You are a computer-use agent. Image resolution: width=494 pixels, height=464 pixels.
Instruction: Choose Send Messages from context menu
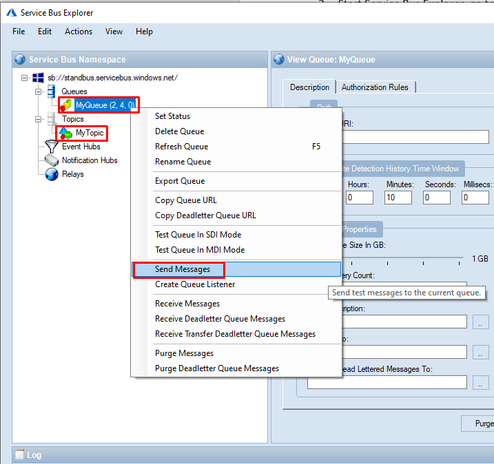point(237,269)
